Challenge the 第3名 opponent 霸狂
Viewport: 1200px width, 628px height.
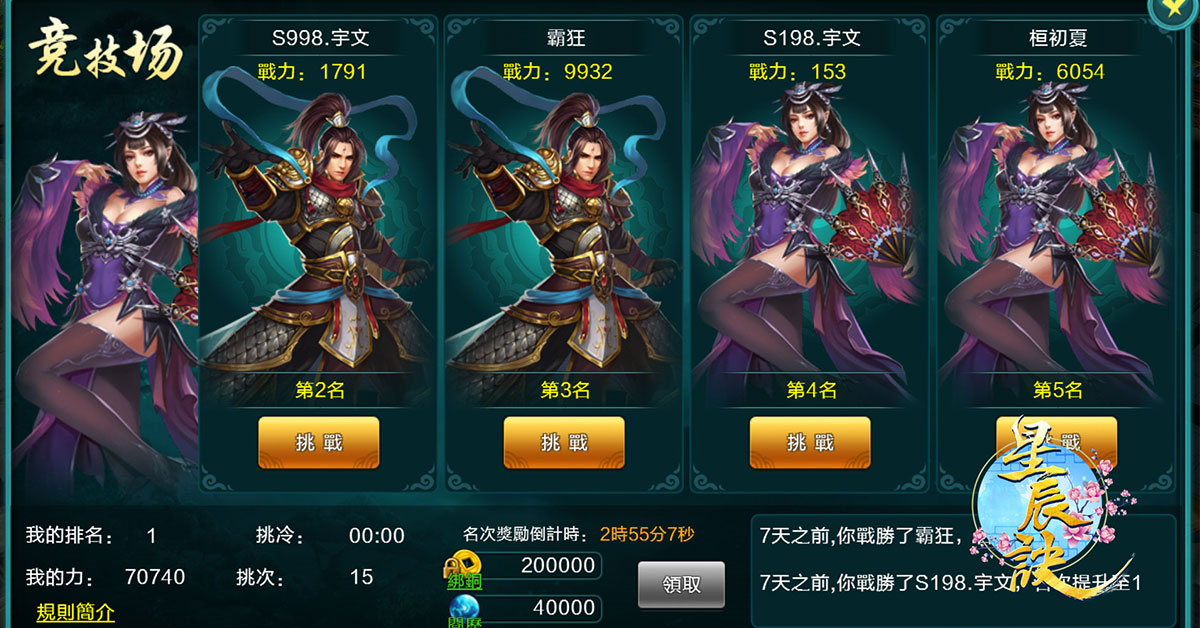[564, 443]
